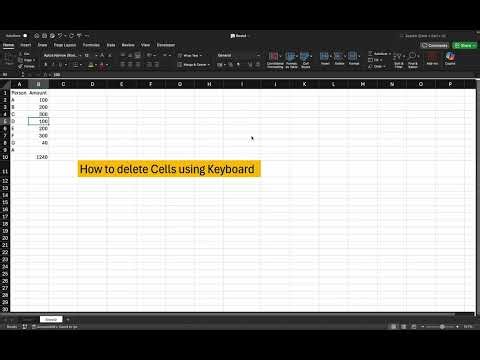The width and height of the screenshot is (480, 360).
Task: Open Format as Table gallery
Action: pos(291,60)
